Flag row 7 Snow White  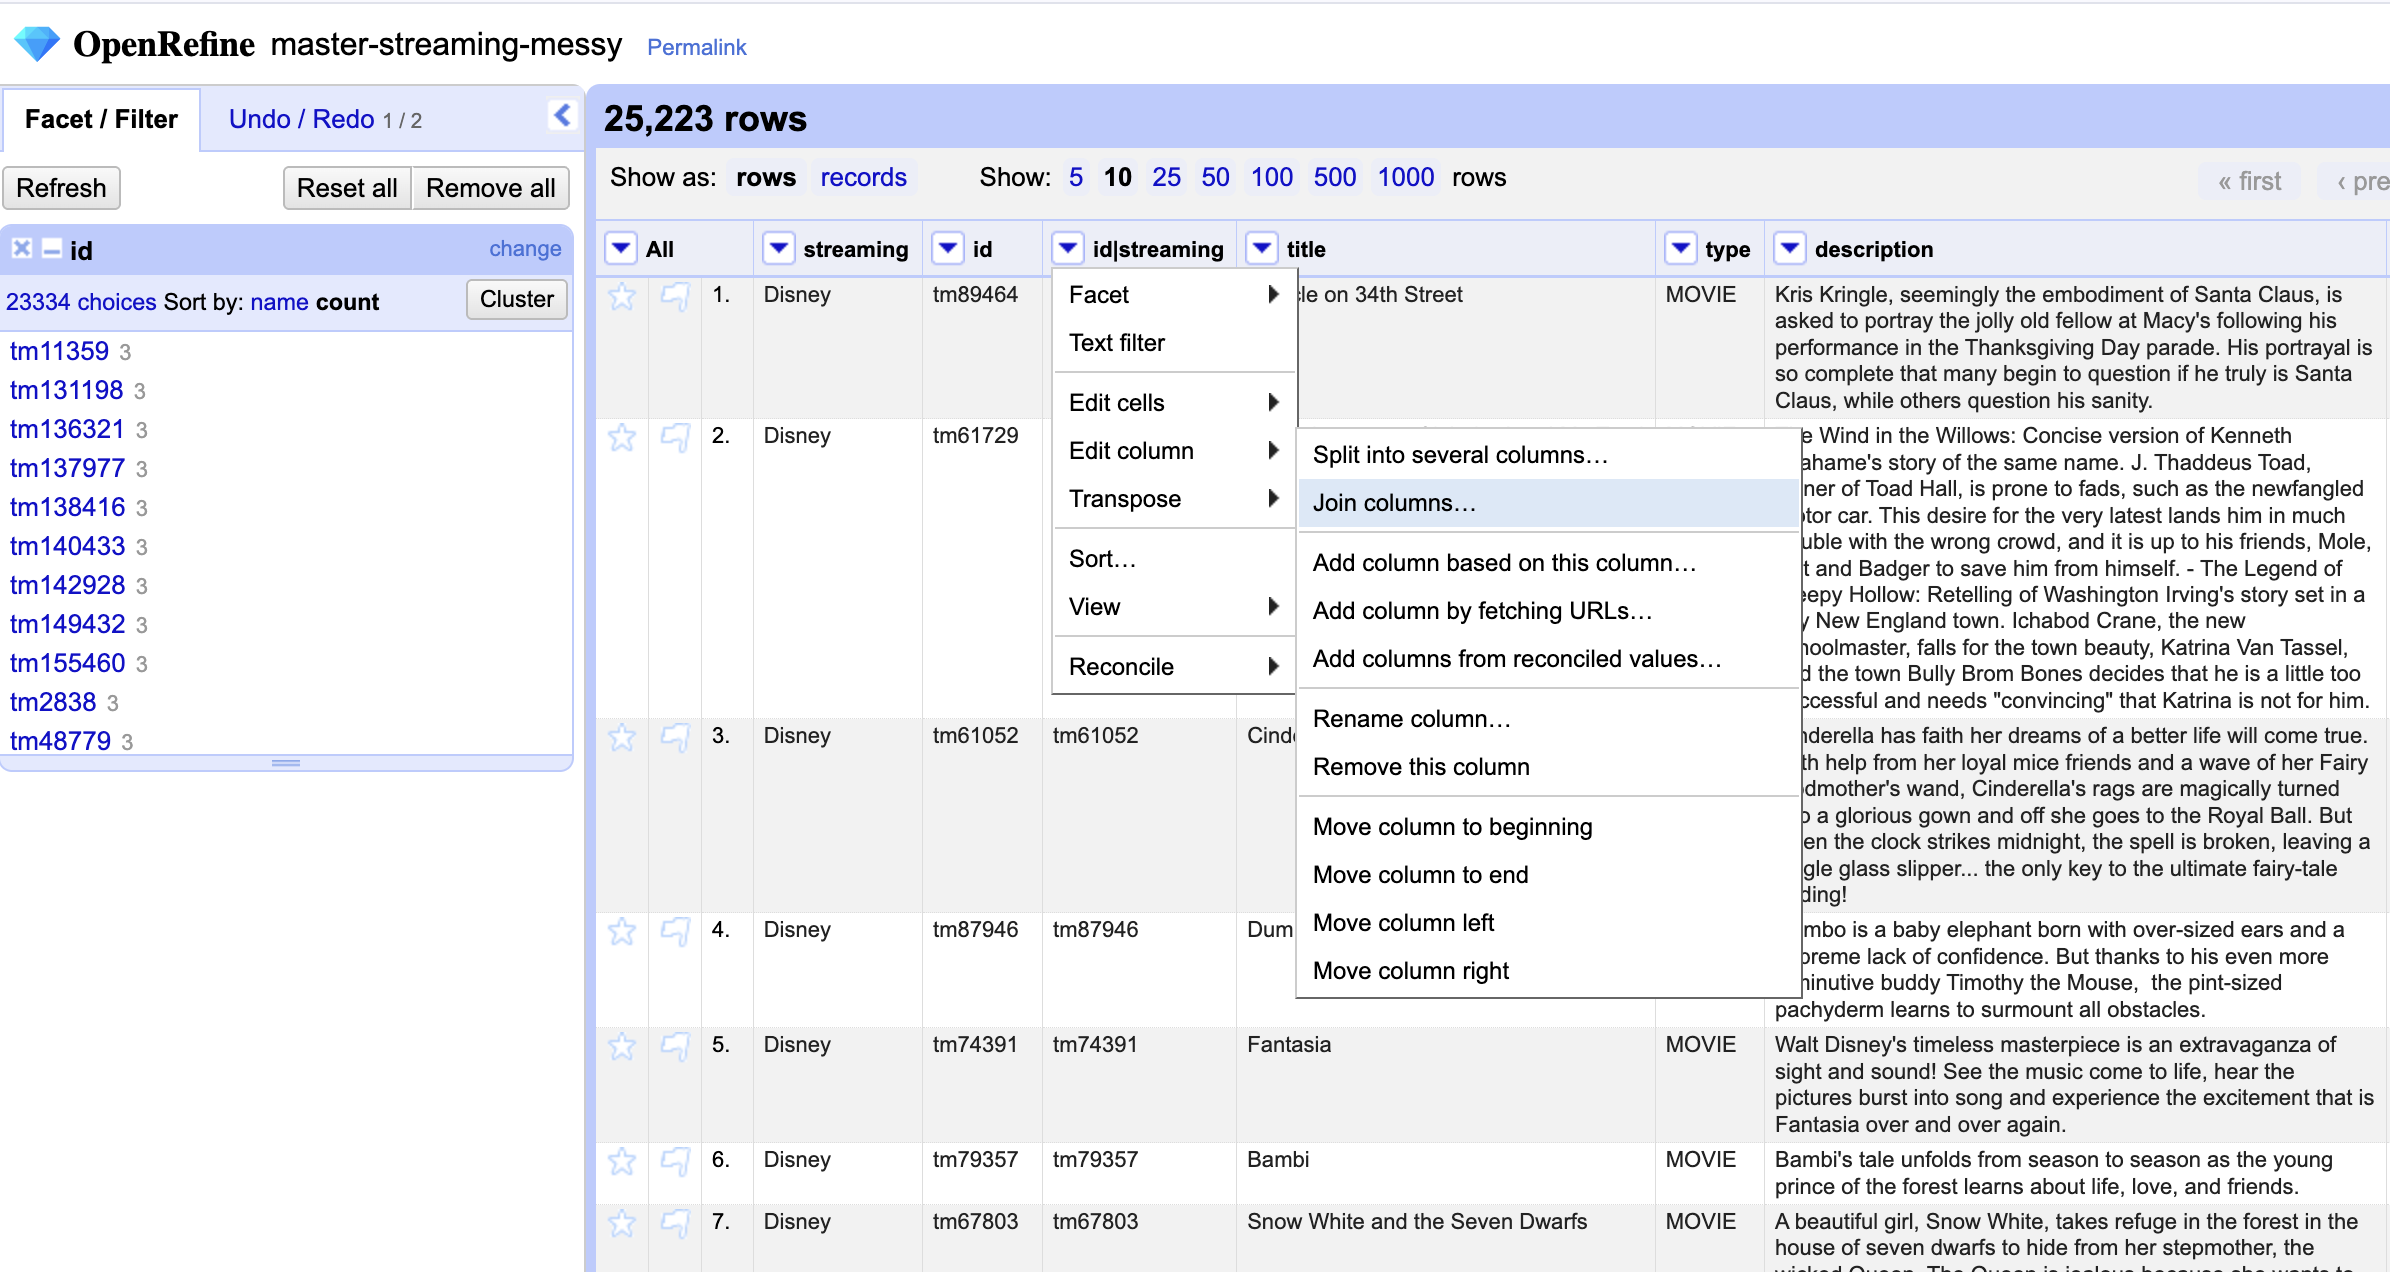[x=675, y=1223]
